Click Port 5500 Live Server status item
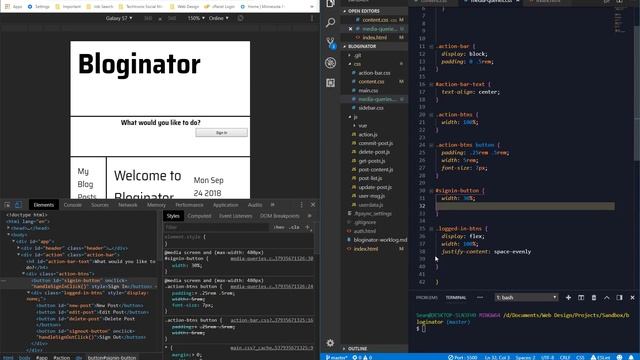This screenshot has width=640, height=360. [x=462, y=357]
